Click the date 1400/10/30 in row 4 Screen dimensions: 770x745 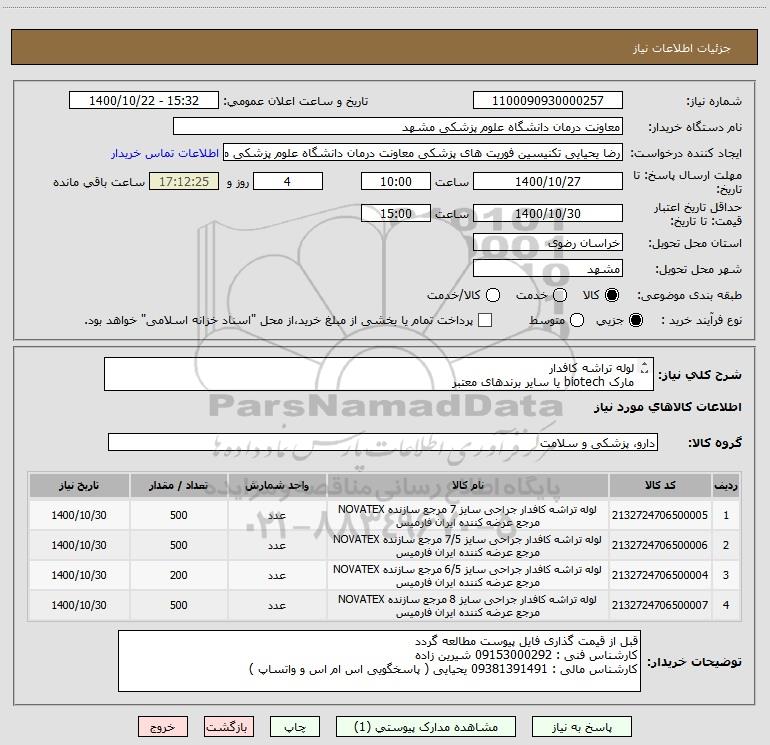[x=79, y=605]
